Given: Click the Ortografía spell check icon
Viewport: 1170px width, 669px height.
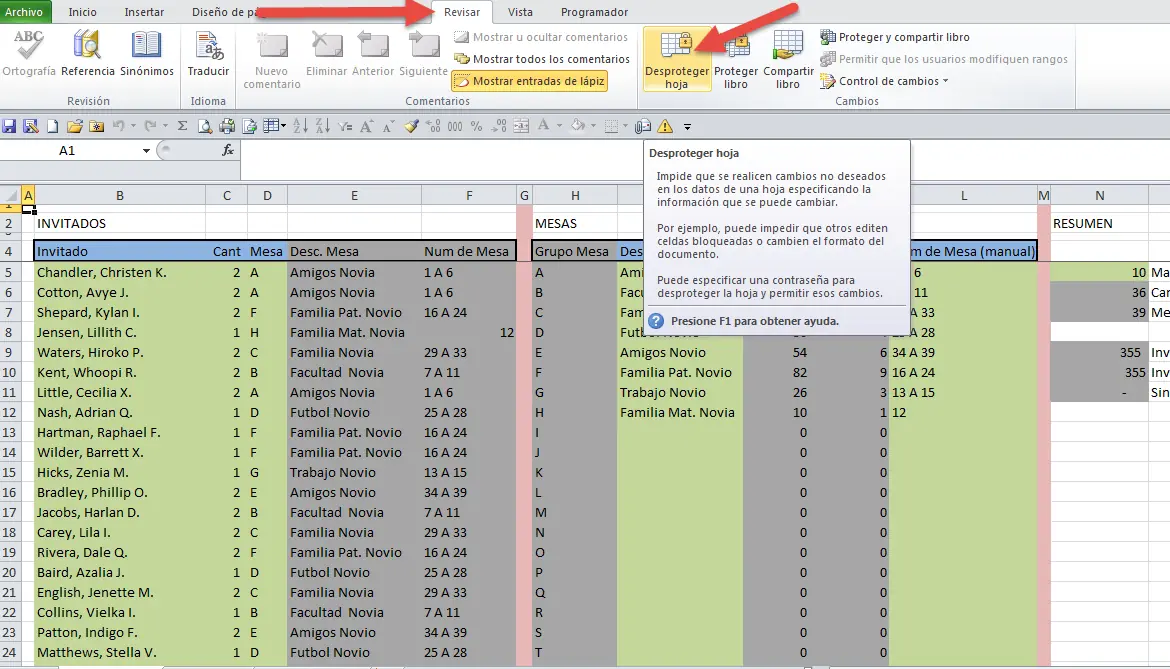Looking at the screenshot, I should [x=28, y=45].
